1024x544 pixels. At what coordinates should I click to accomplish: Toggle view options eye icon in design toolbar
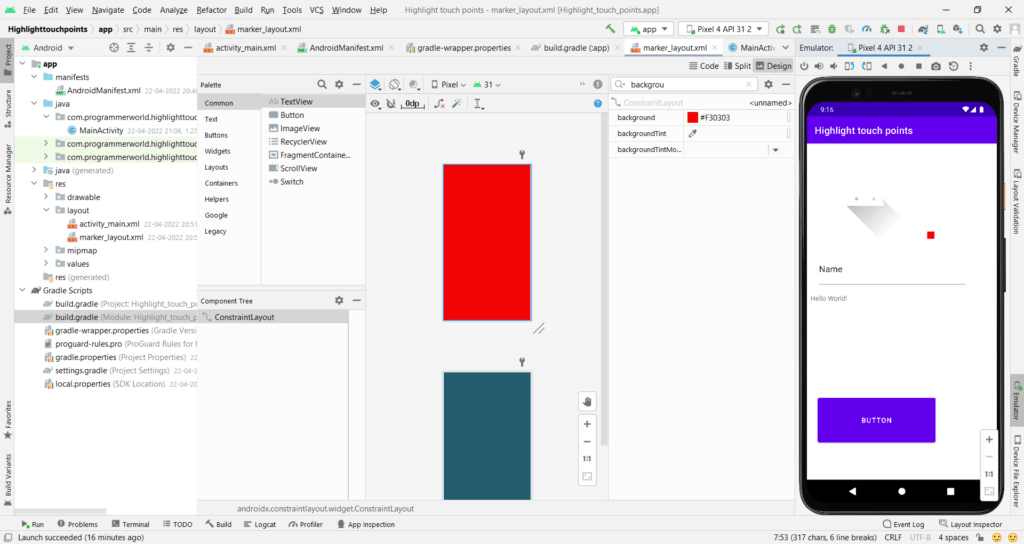click(375, 103)
